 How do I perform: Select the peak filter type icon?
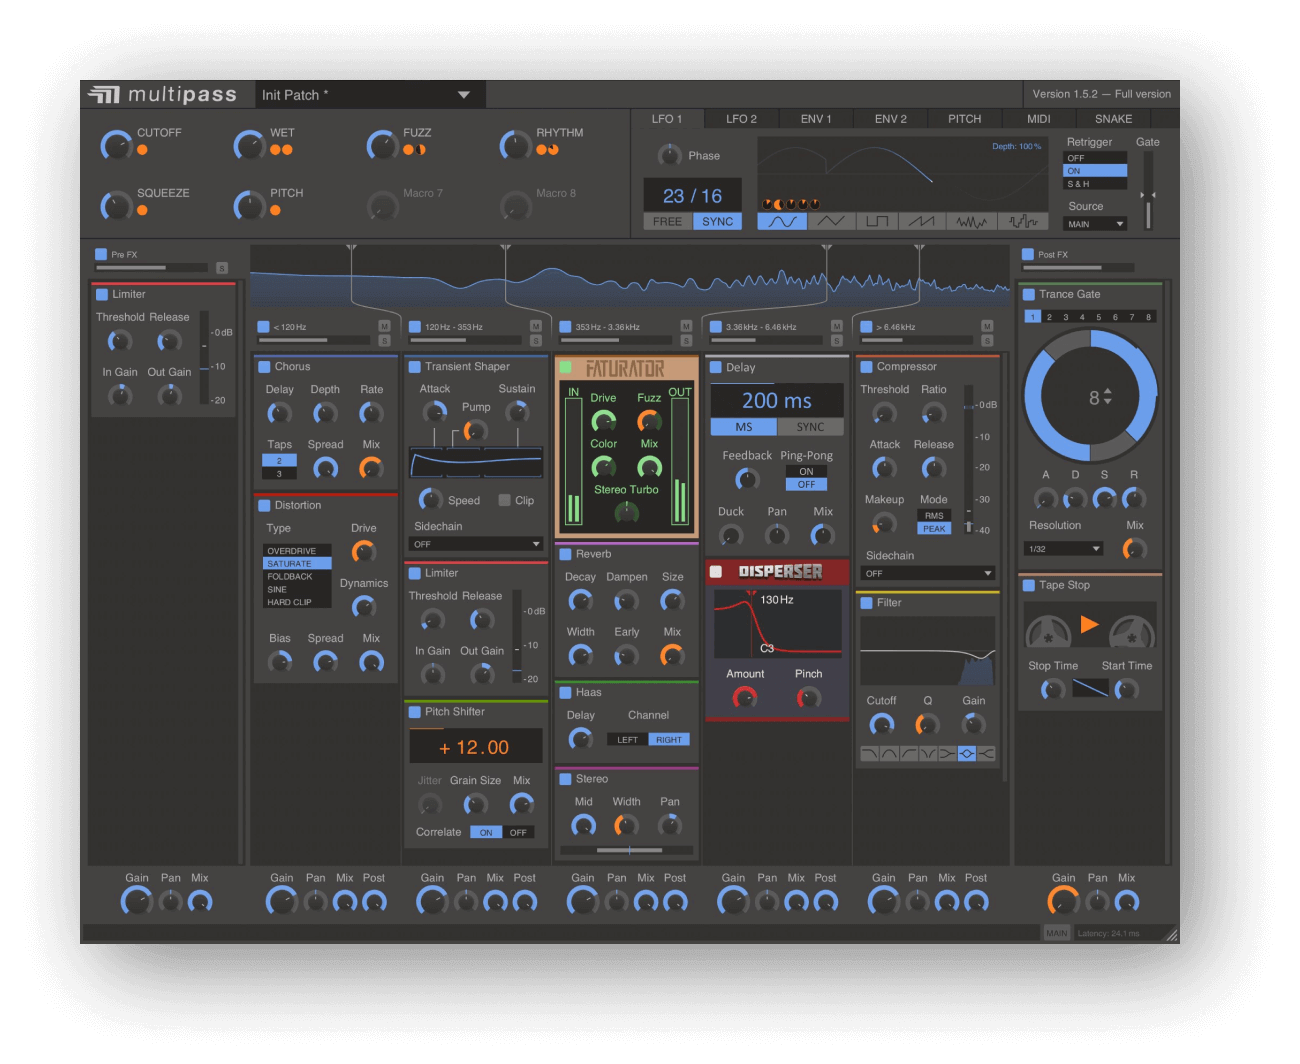pos(967,754)
